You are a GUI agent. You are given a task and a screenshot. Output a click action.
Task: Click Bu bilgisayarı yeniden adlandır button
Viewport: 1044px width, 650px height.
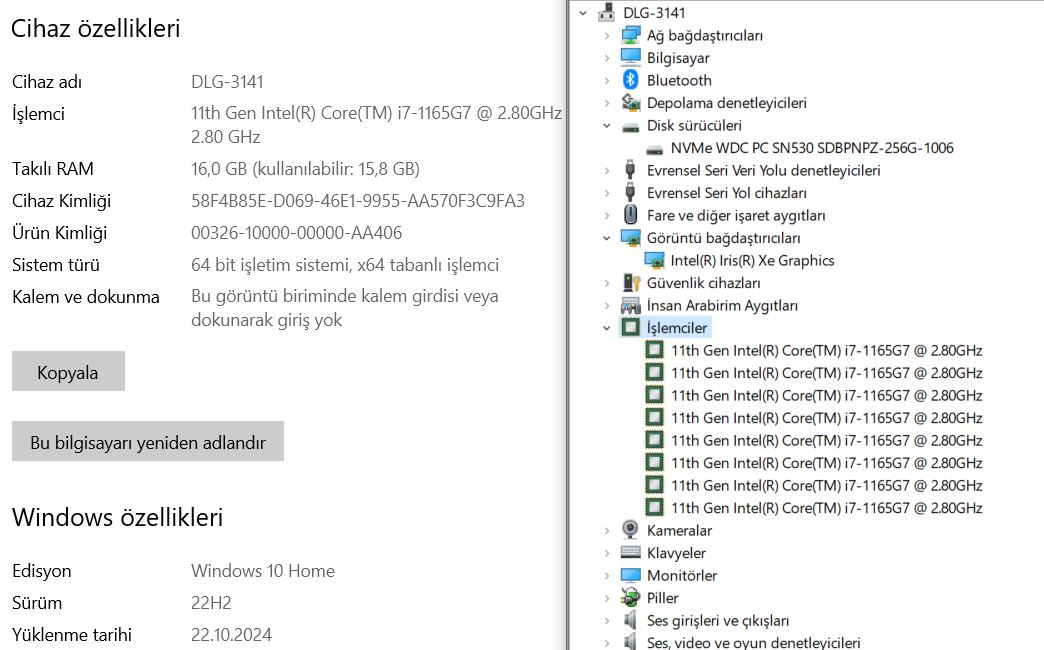148,441
